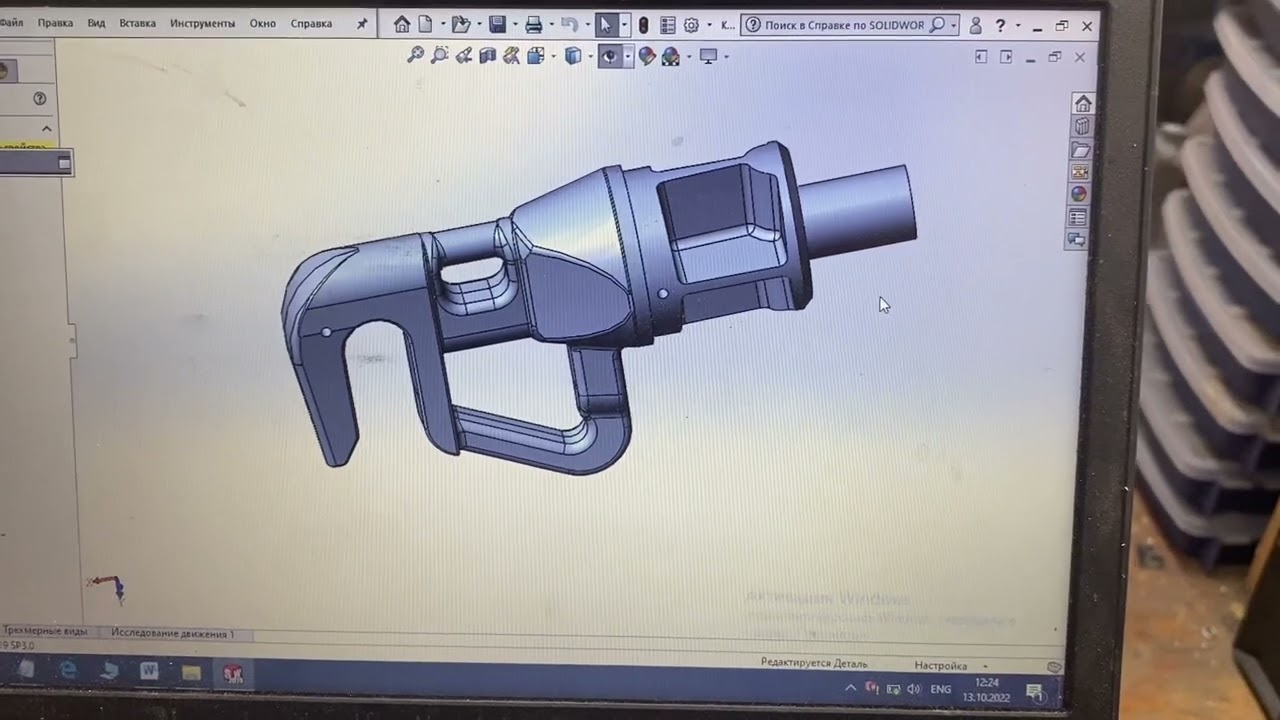Screen dimensions: 1280x720
Task: Open the Окно menu
Action: click(x=263, y=23)
